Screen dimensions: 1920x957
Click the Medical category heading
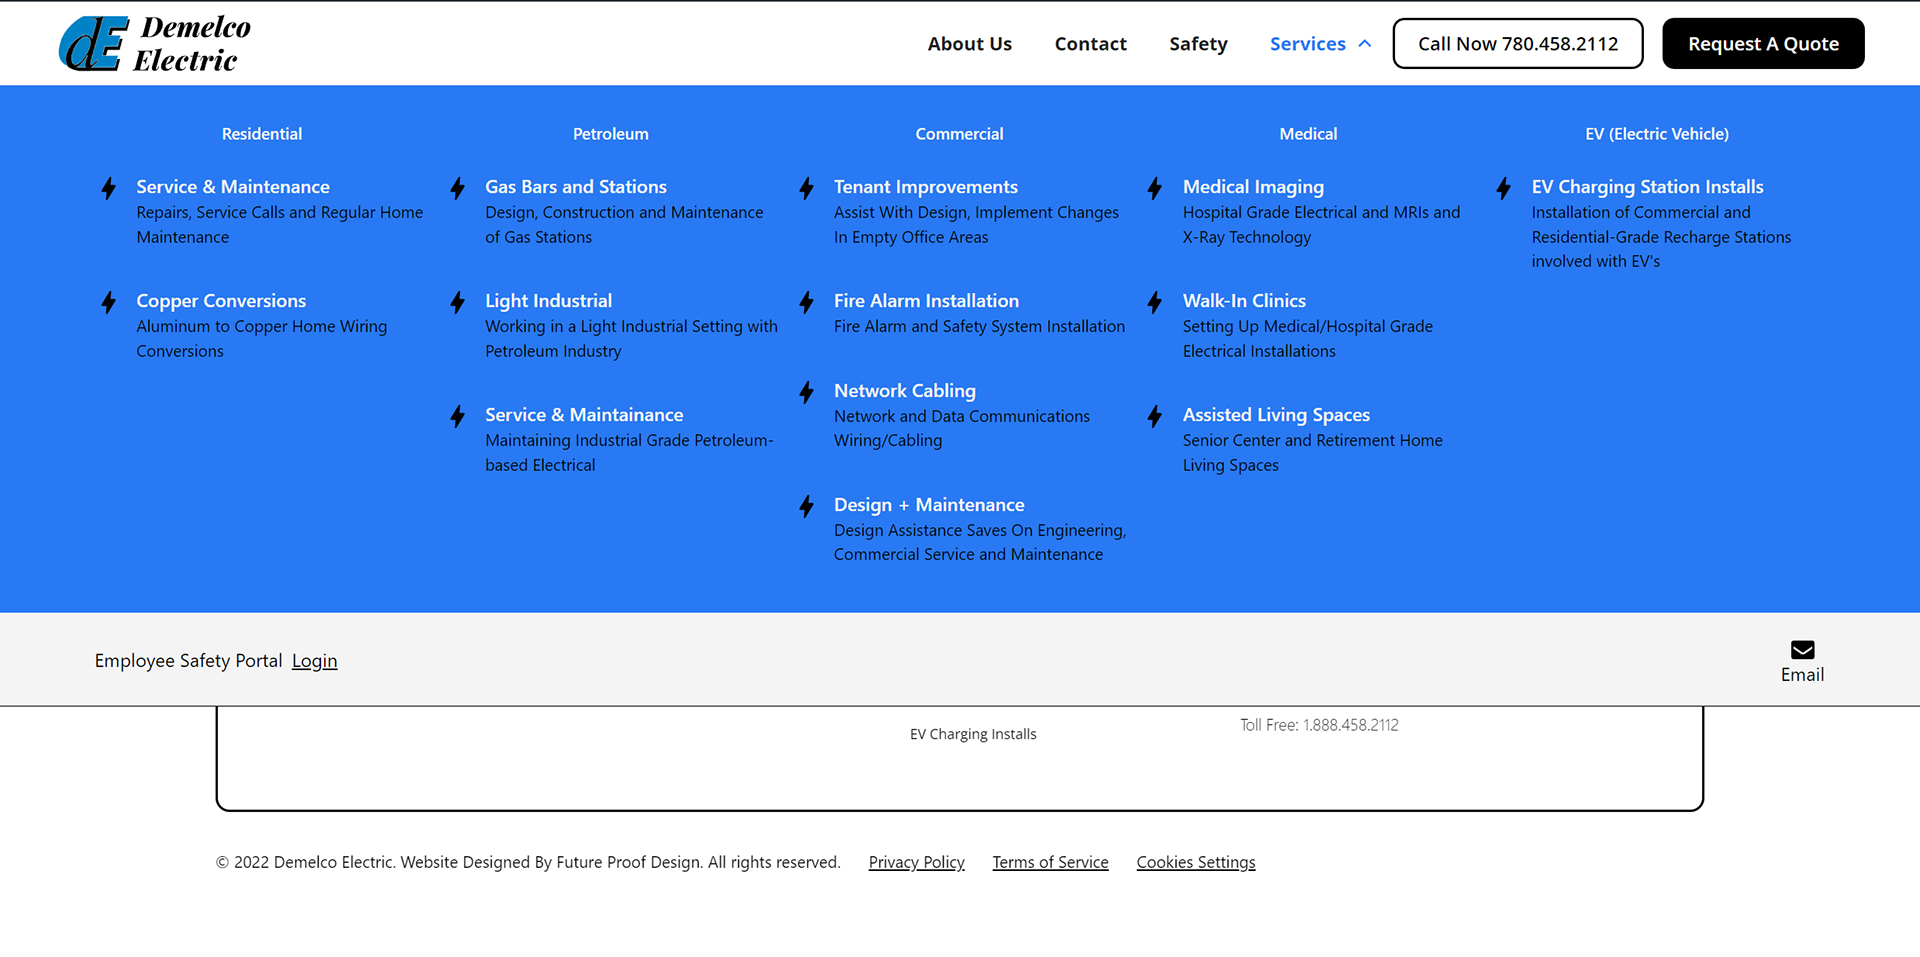[x=1308, y=134]
